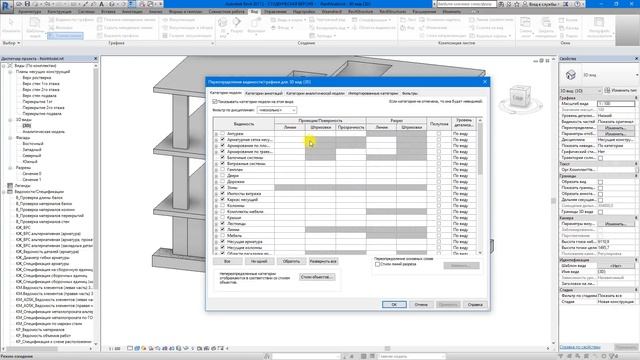
Task: Click Видимость/графика ribbon icon
Action: [x=51, y=20]
